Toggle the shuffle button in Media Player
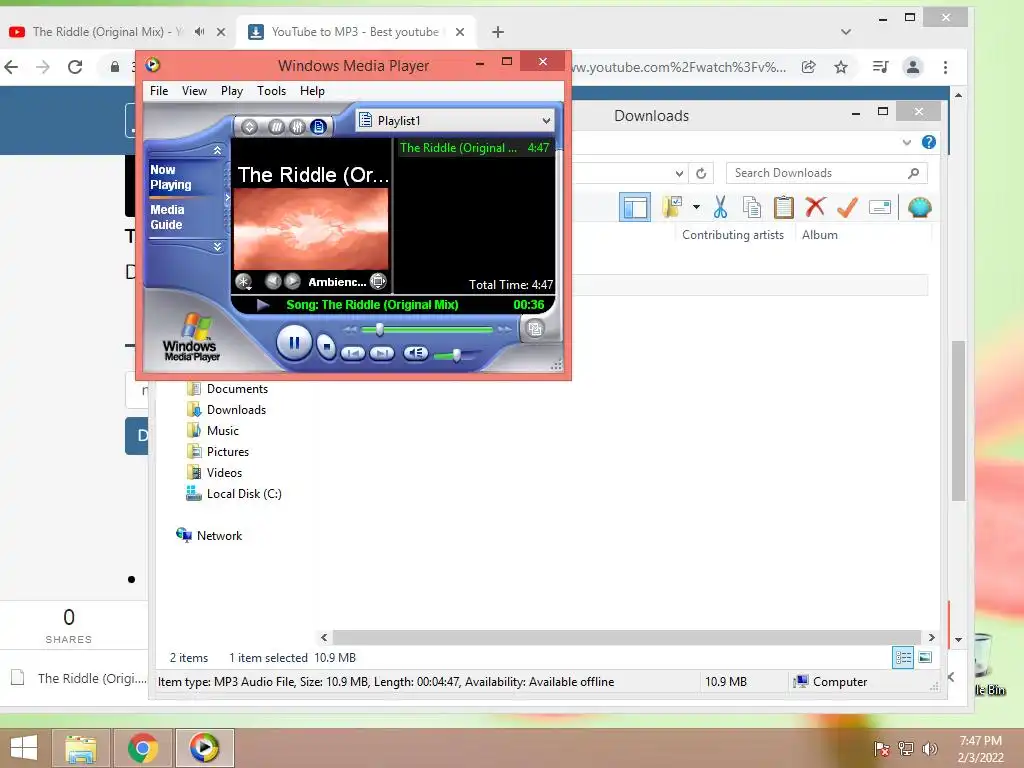1024x768 pixels. tap(276, 127)
